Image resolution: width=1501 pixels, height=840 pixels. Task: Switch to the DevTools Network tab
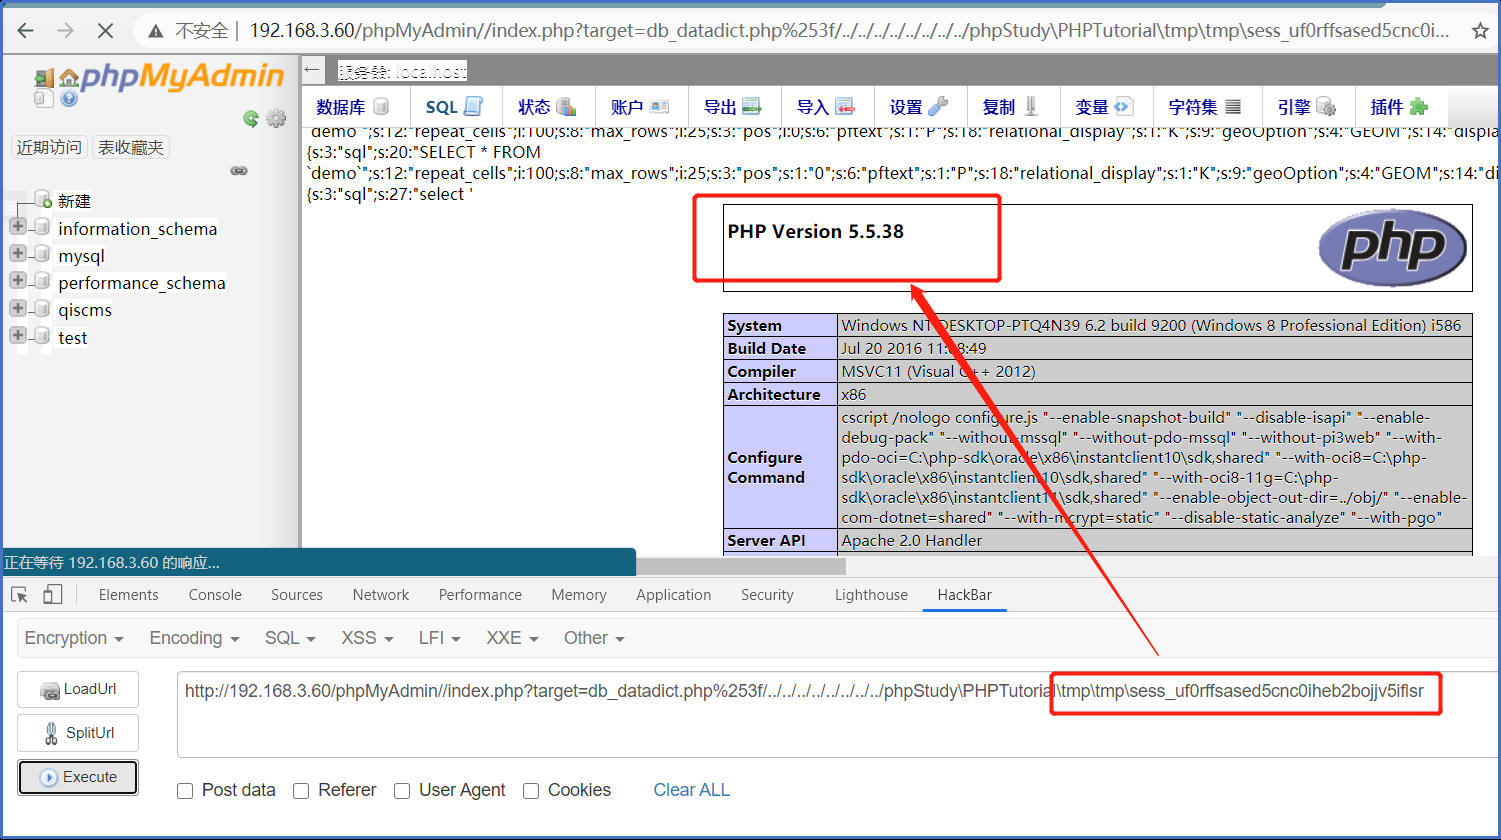click(380, 595)
